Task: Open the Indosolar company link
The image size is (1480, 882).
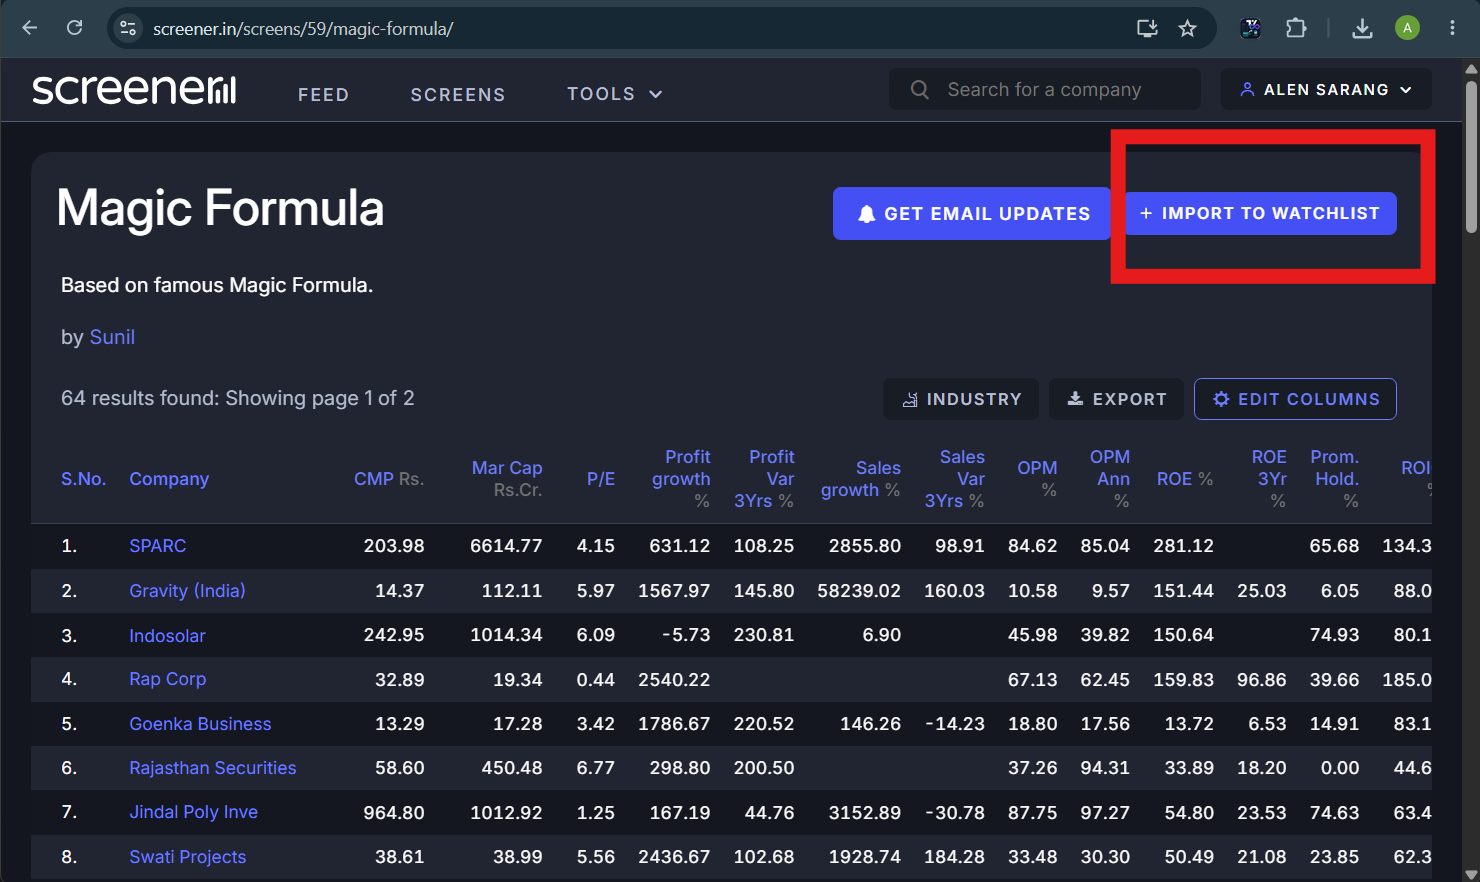Action: tap(167, 636)
